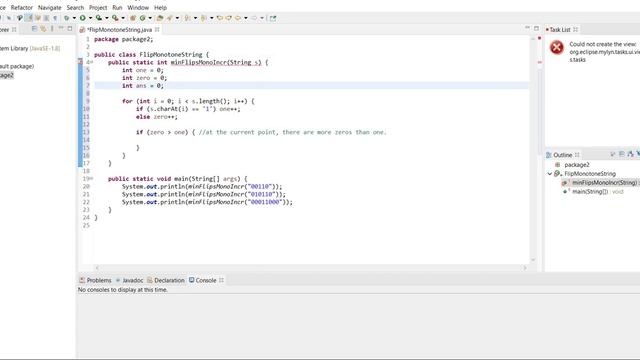Open the Search menu
The height and width of the screenshot is (360, 640).
click(75, 7)
